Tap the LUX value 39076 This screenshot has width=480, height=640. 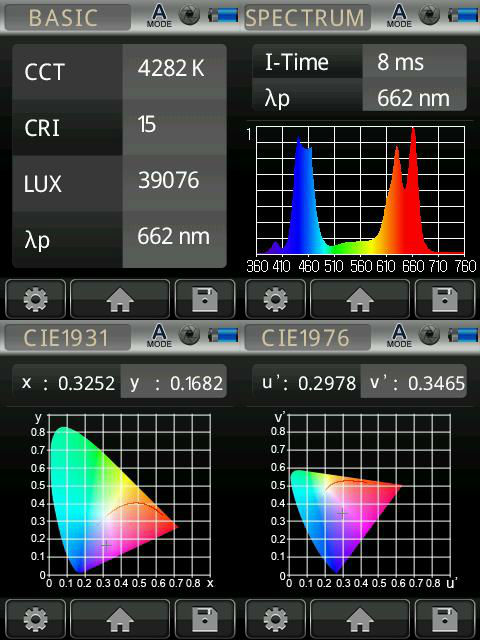169,180
